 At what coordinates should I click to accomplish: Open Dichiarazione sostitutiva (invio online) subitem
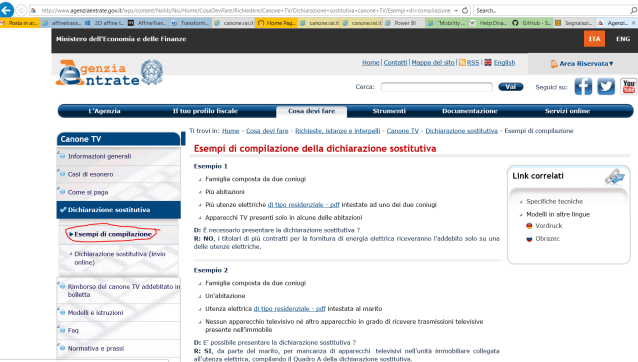click(120, 258)
